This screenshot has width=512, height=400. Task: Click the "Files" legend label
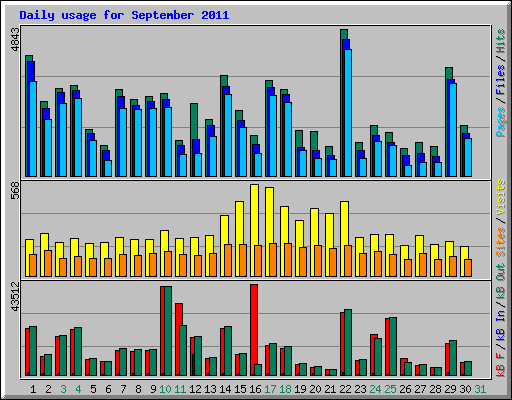[x=501, y=80]
